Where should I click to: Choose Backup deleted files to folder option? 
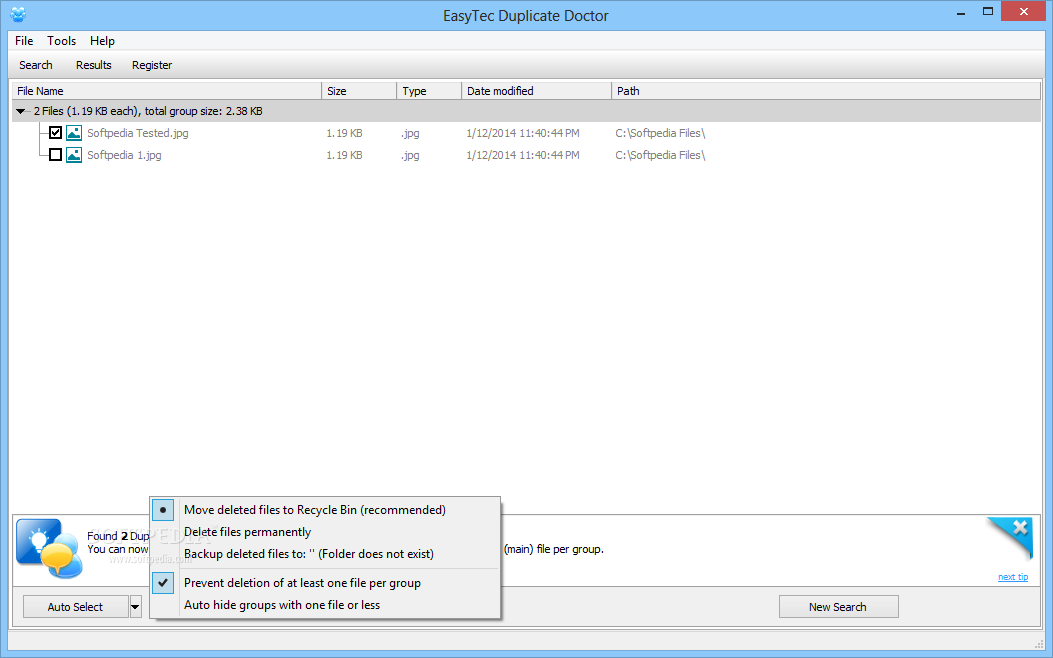point(325,554)
